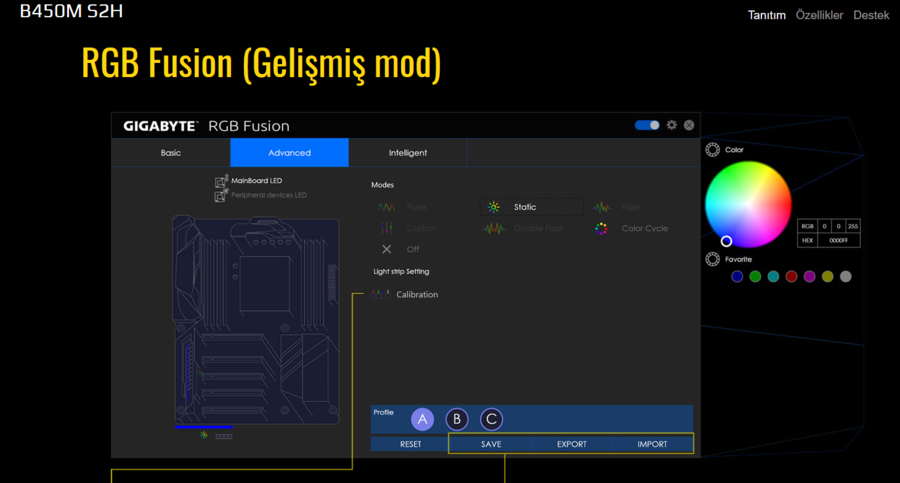Image resolution: width=900 pixels, height=483 pixels.
Task: Close the RGB Fusion window
Action: (x=689, y=125)
